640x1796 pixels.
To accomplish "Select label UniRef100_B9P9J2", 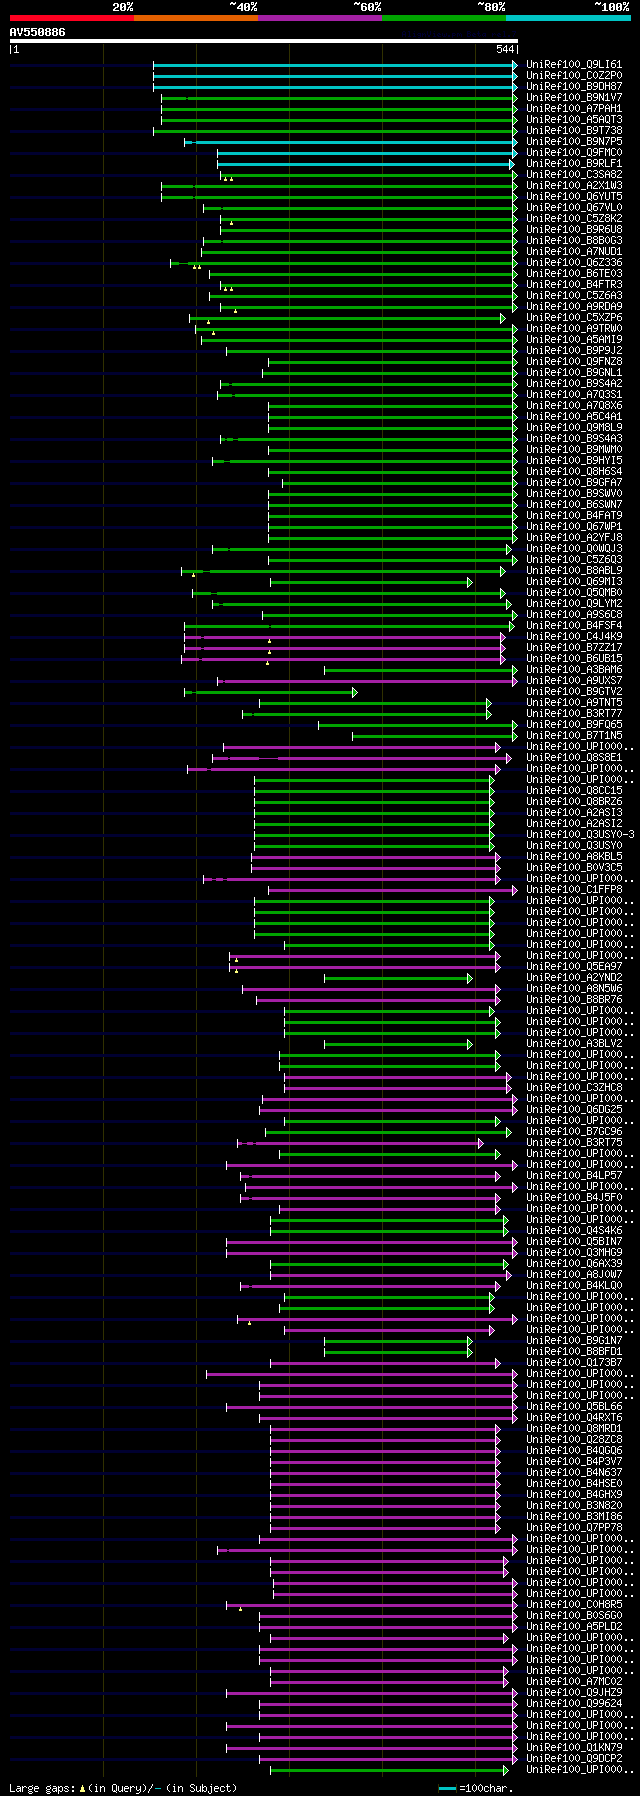I will tap(574, 351).
